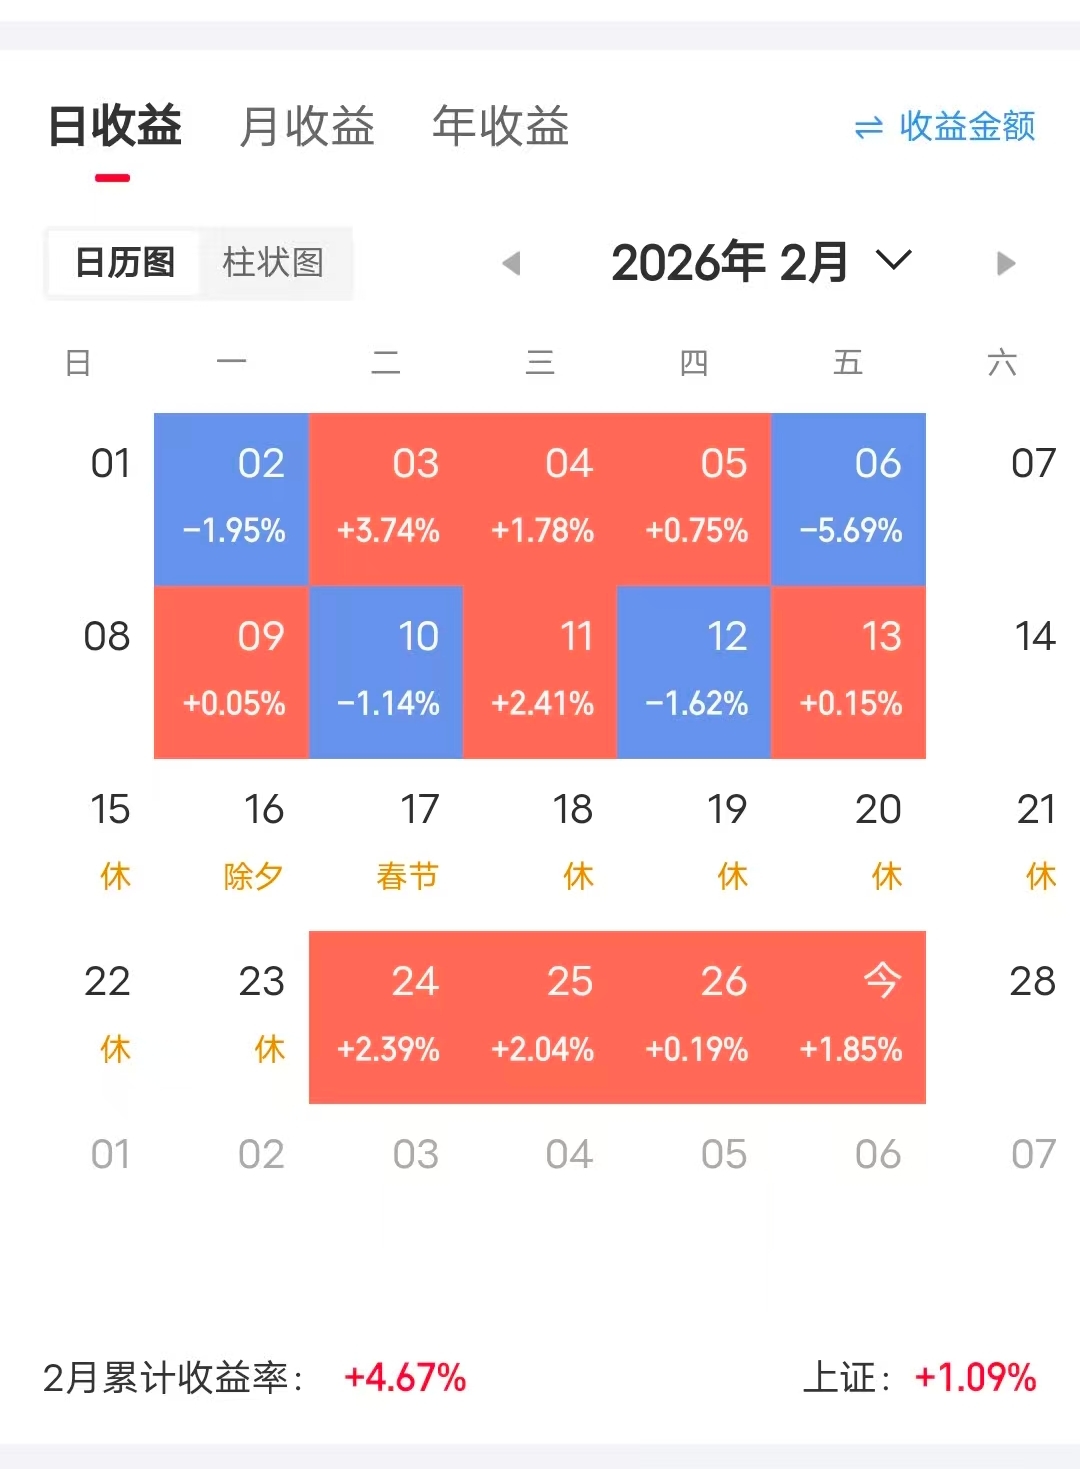Select the 日历图 calendar view
This screenshot has width=1080, height=1469.
[125, 263]
